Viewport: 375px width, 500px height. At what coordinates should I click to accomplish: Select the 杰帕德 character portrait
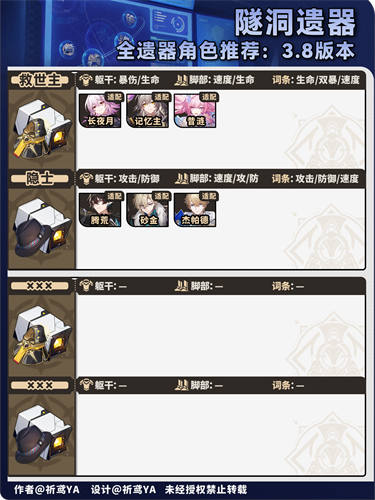[195, 210]
